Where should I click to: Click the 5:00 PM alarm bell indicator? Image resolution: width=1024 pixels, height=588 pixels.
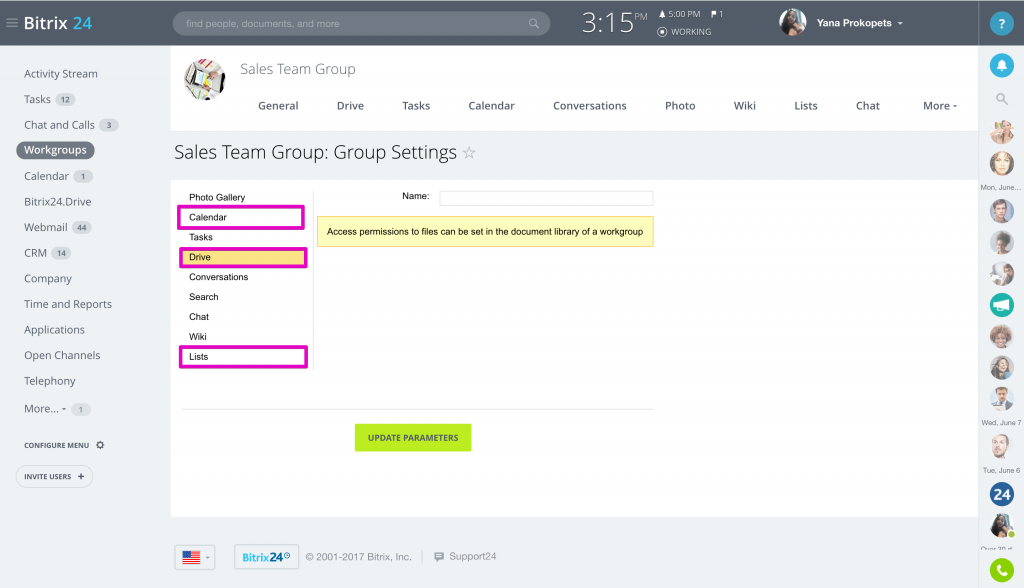pos(679,14)
